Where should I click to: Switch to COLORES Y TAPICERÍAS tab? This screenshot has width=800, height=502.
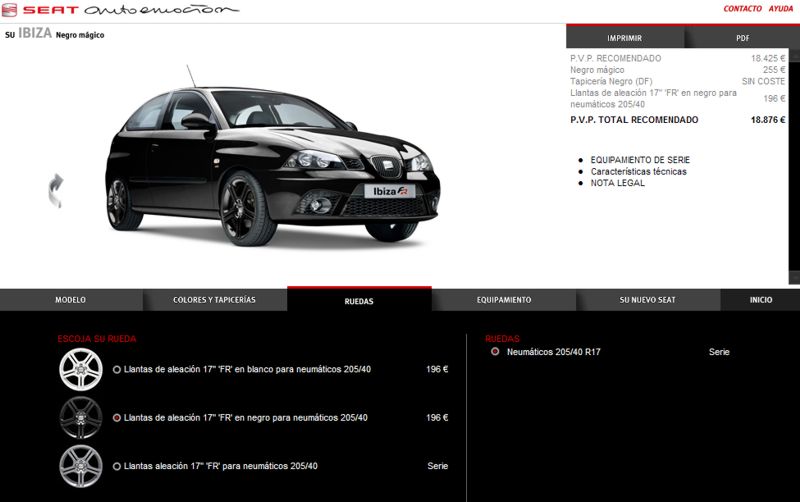(x=215, y=300)
